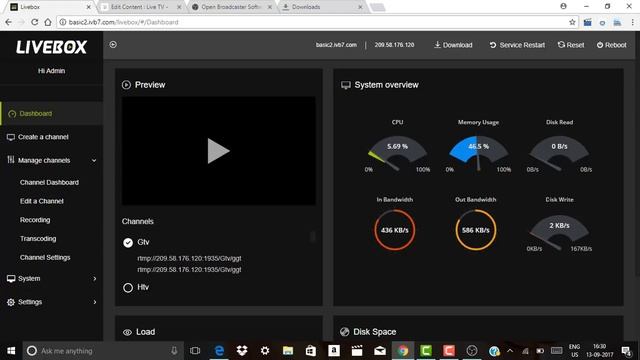This screenshot has width=640, height=360.
Task: Click the Reboot button
Action: tap(611, 45)
